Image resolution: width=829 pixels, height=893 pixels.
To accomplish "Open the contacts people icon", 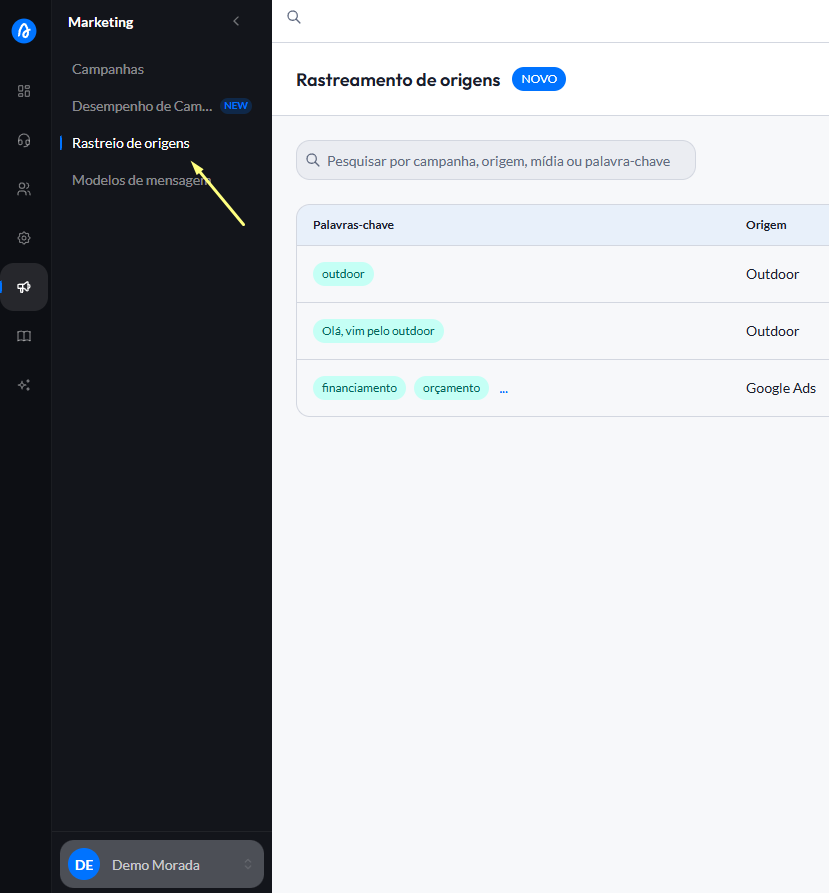I will click(x=24, y=189).
